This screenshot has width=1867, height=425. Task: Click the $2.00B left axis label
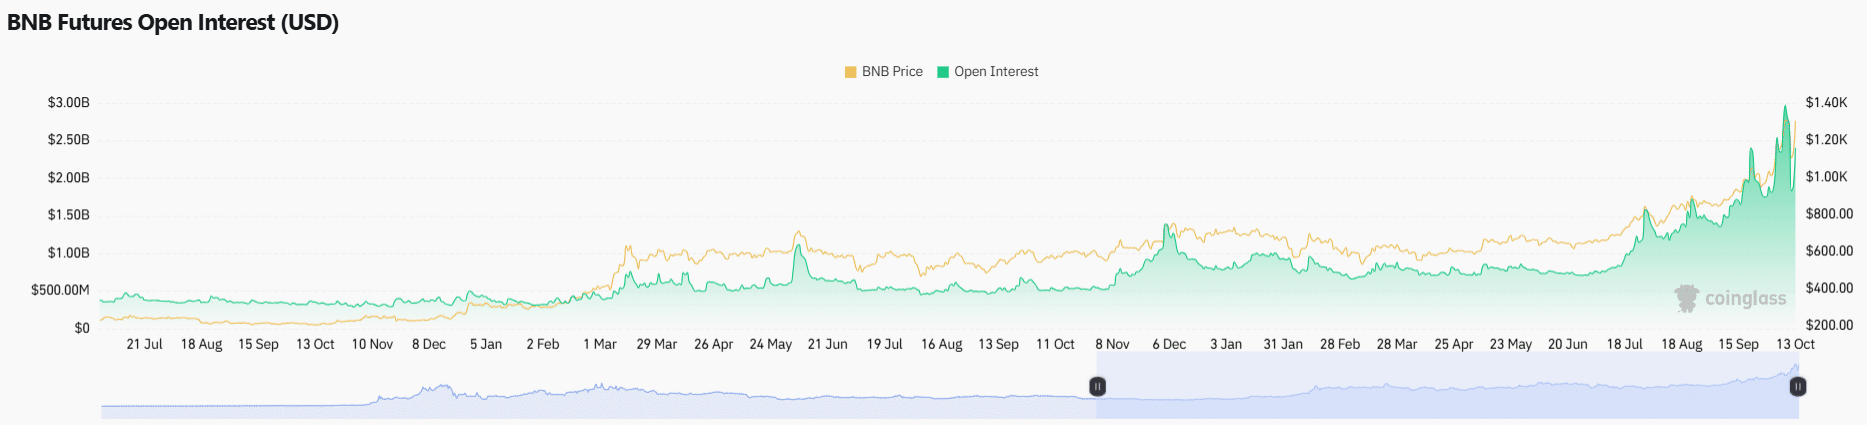click(x=69, y=178)
